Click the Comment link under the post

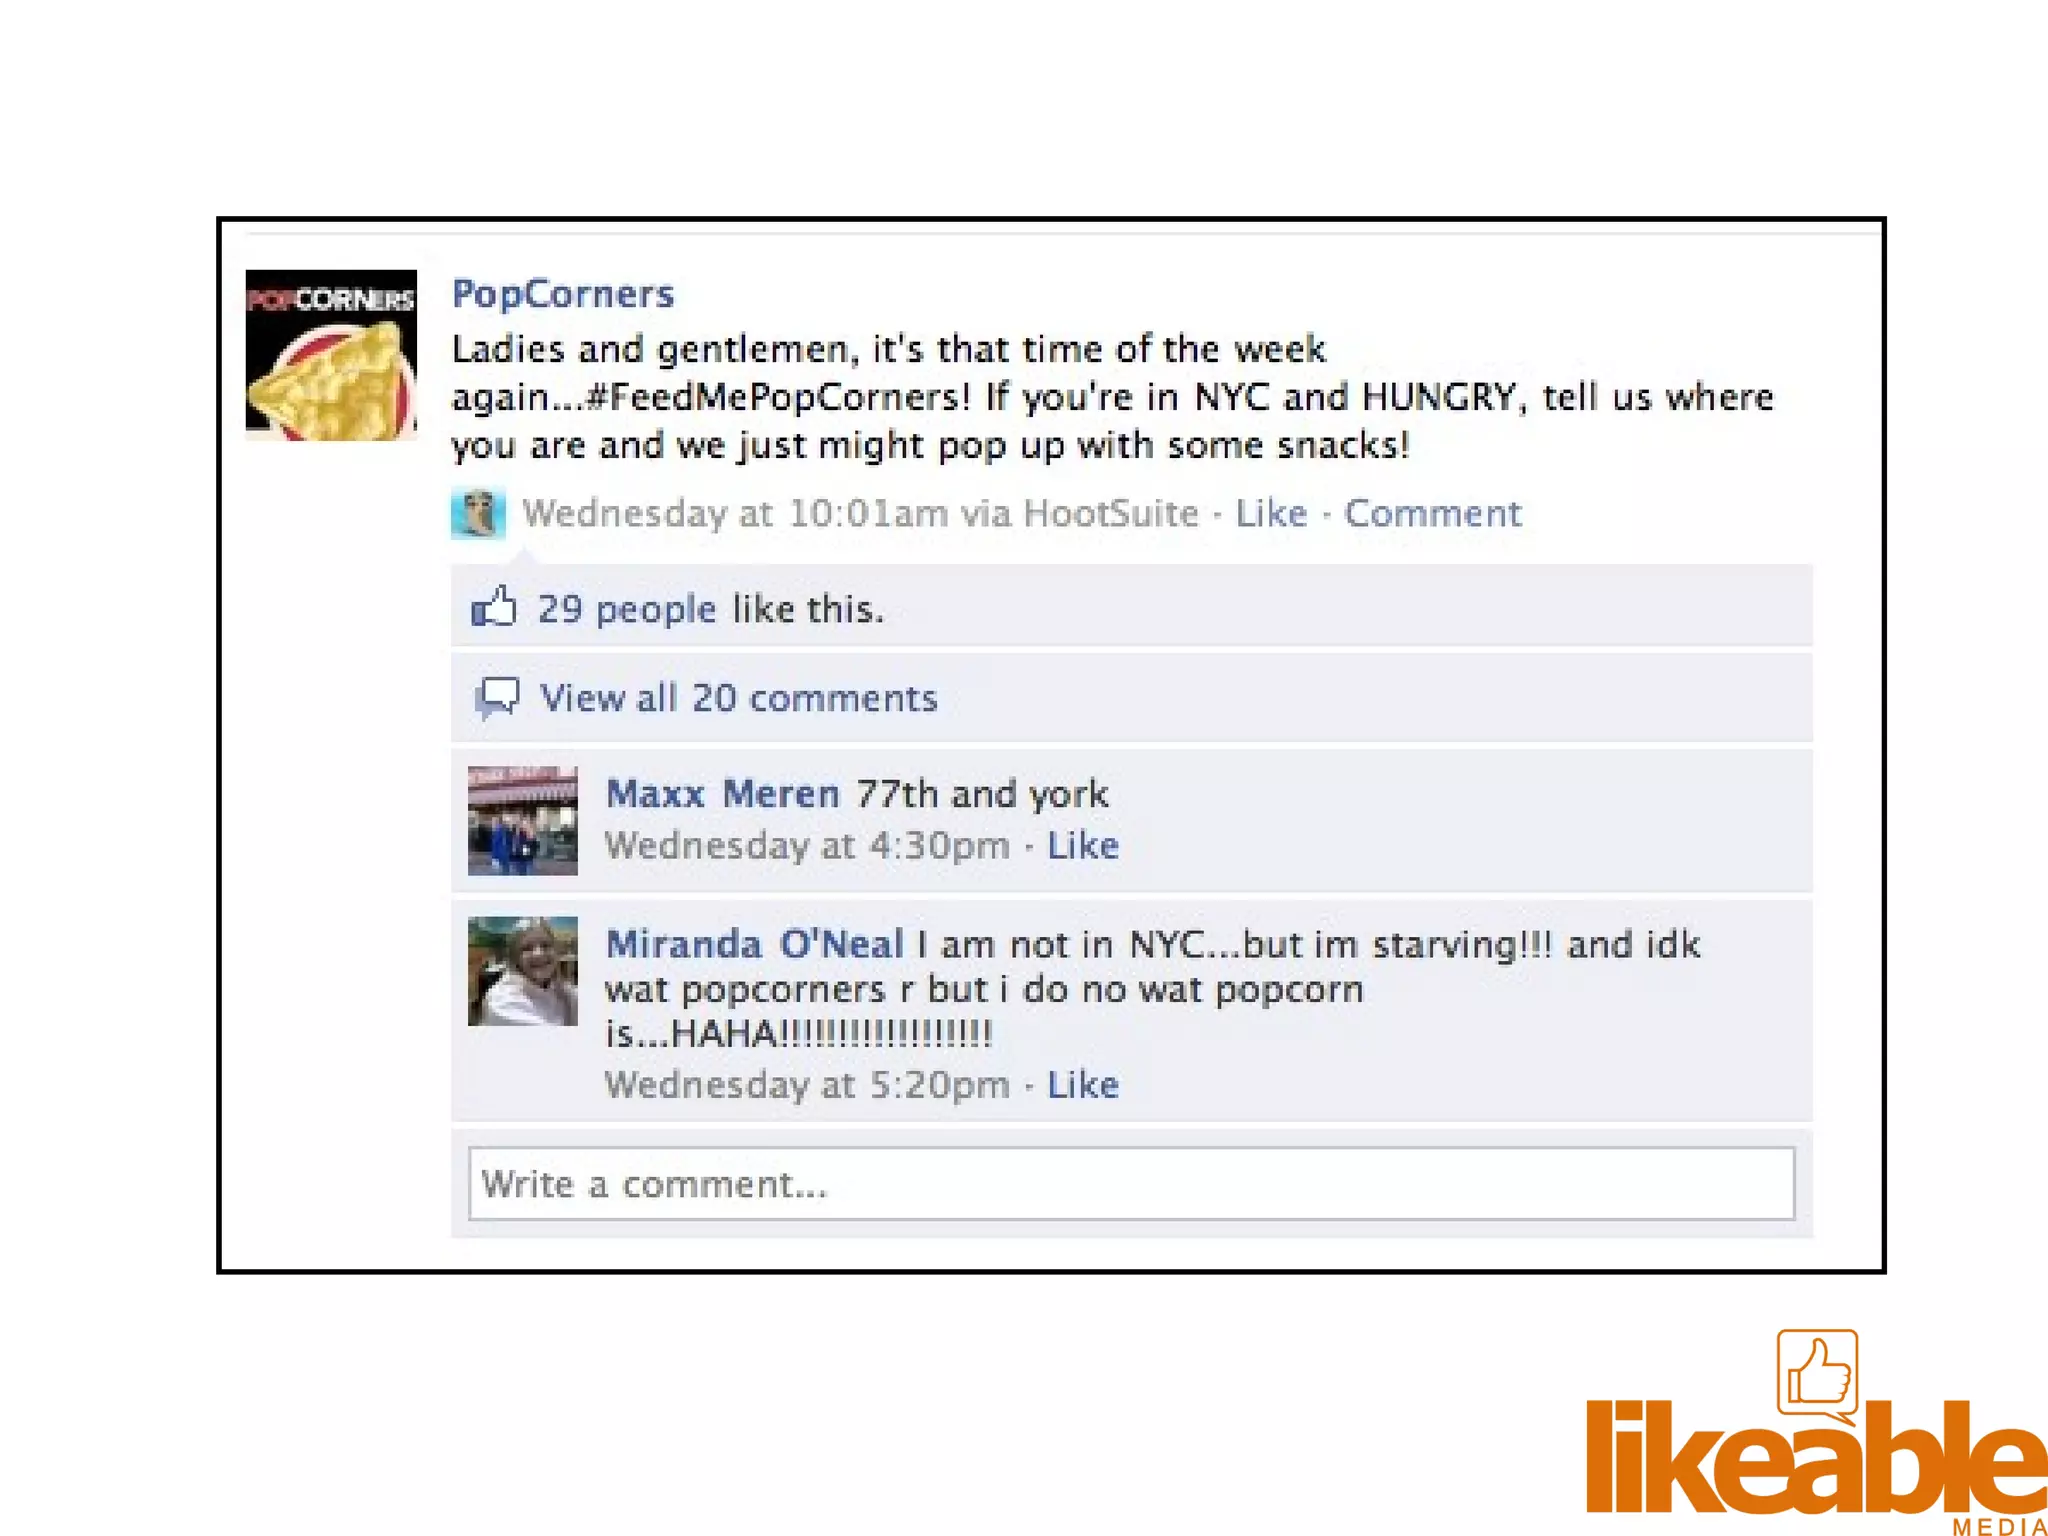[x=1432, y=513]
